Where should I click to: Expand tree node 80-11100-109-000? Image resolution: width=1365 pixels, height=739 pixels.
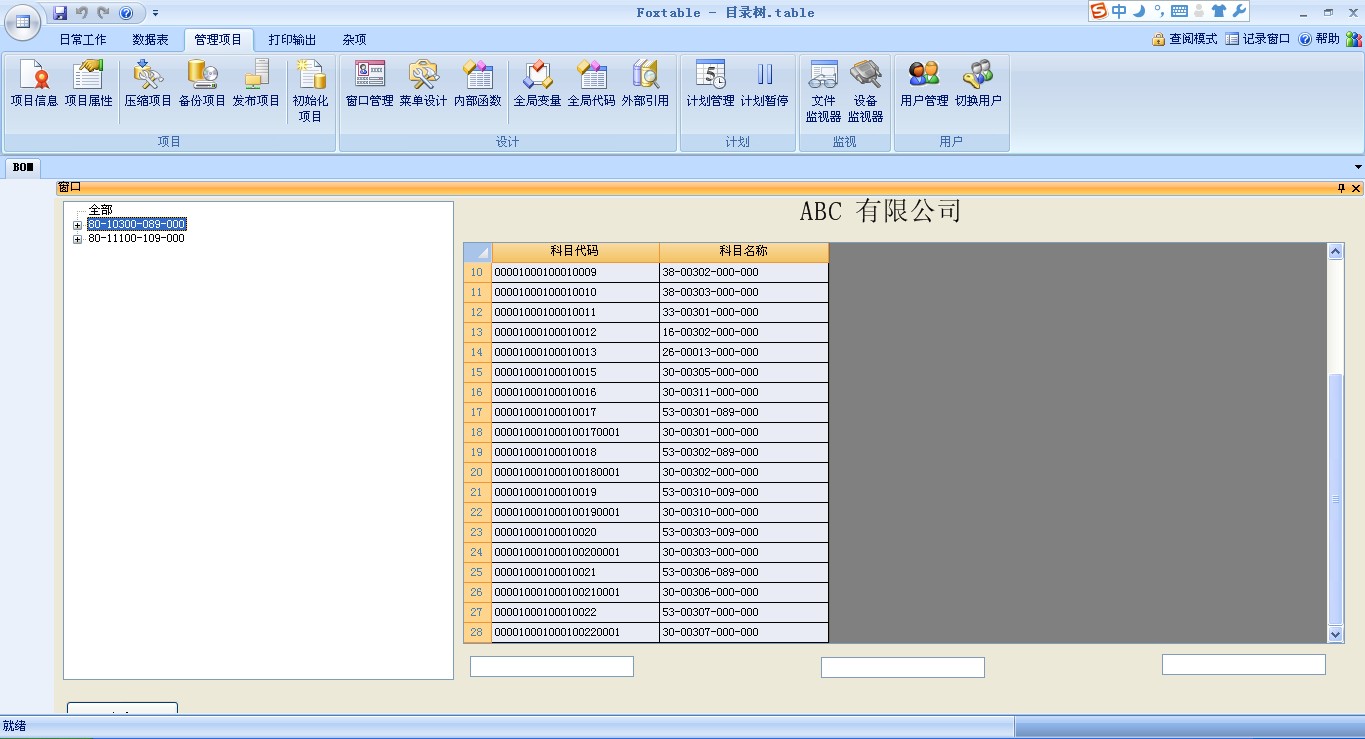pos(78,239)
